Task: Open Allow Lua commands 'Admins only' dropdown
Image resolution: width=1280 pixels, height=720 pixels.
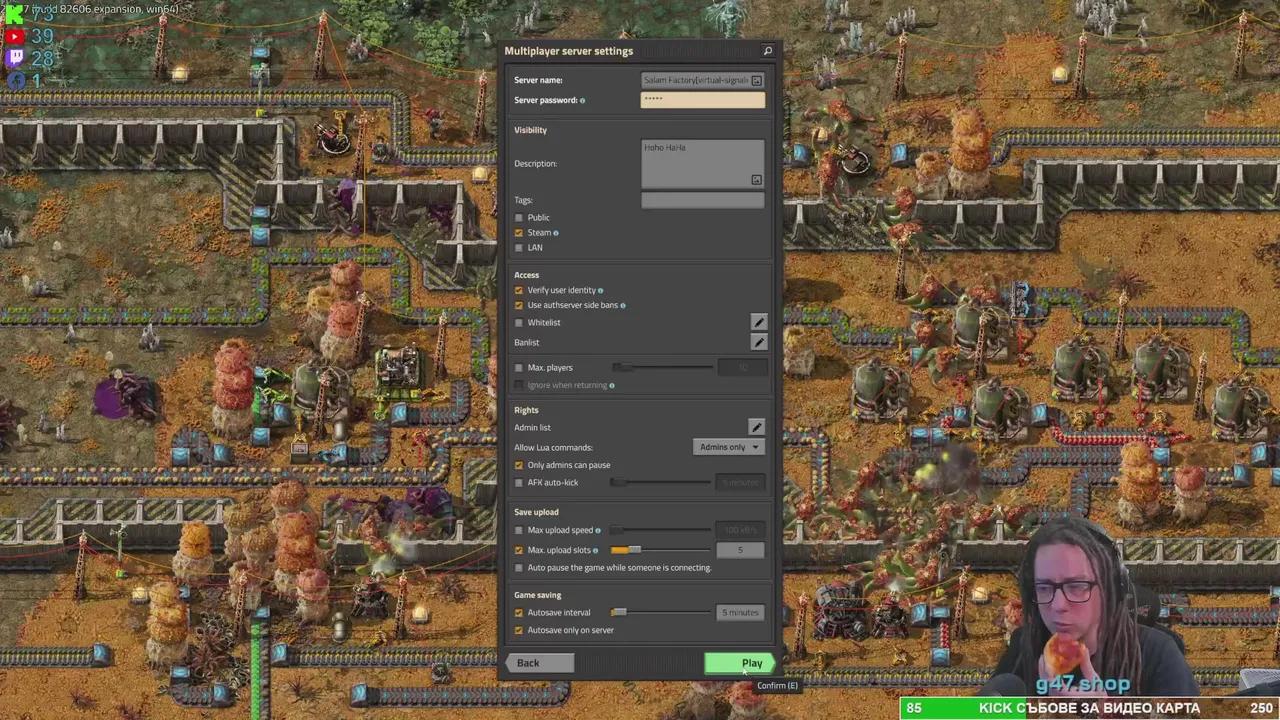Action: (729, 447)
